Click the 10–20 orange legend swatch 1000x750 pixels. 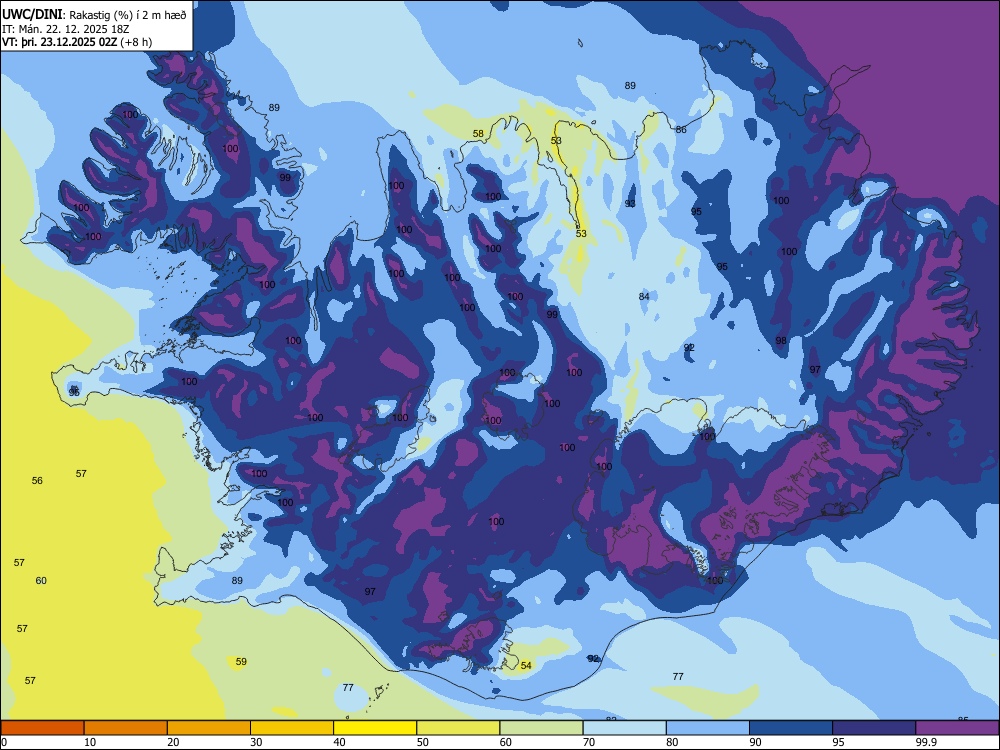point(126,728)
